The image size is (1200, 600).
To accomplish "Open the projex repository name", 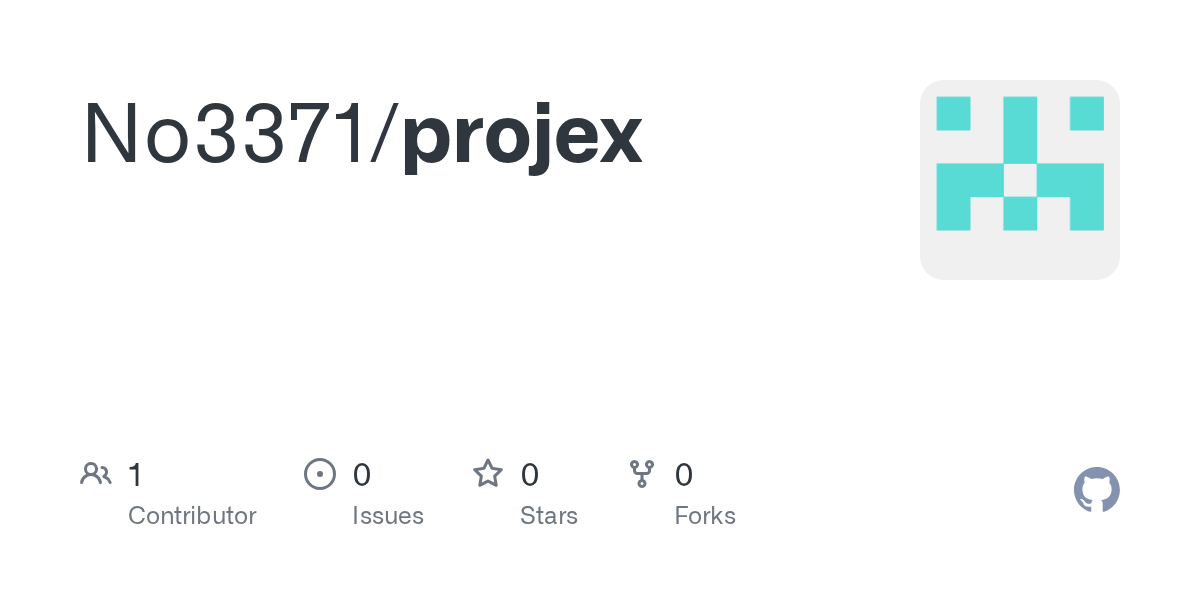I will pyautogui.click(x=521, y=137).
